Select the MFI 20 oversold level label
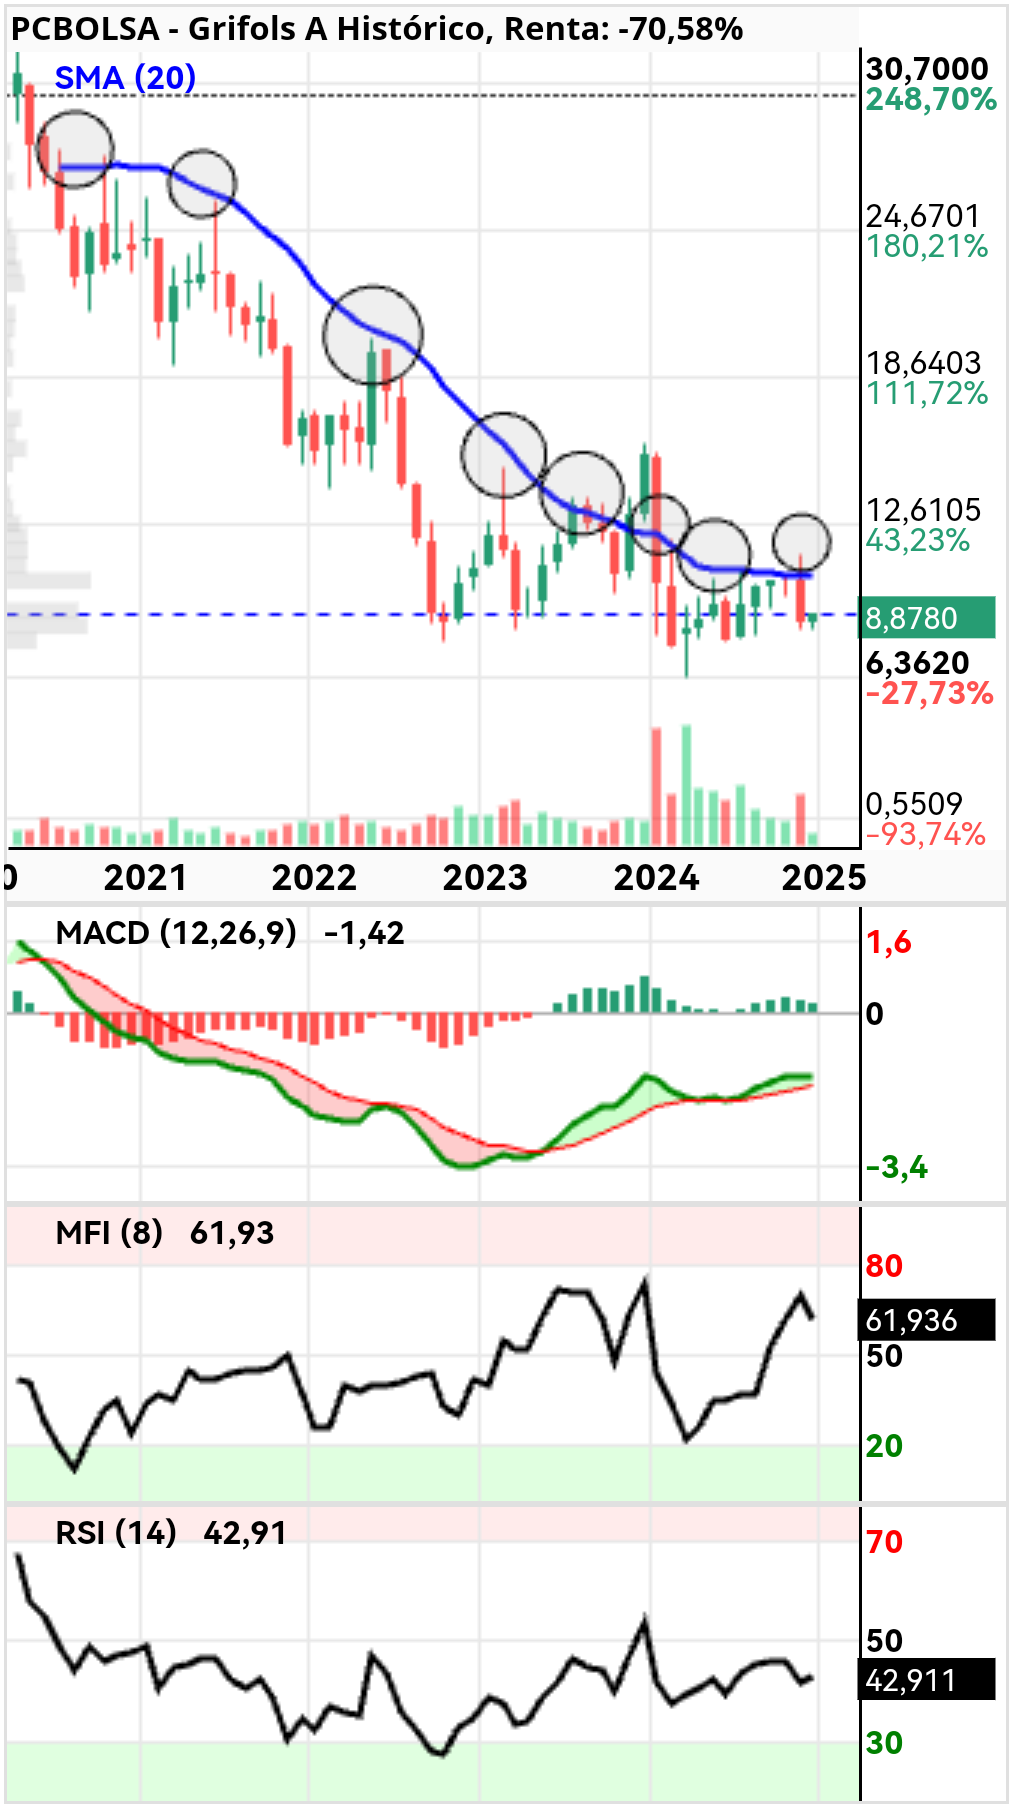The width and height of the screenshot is (1013, 1808). pos(884,1446)
